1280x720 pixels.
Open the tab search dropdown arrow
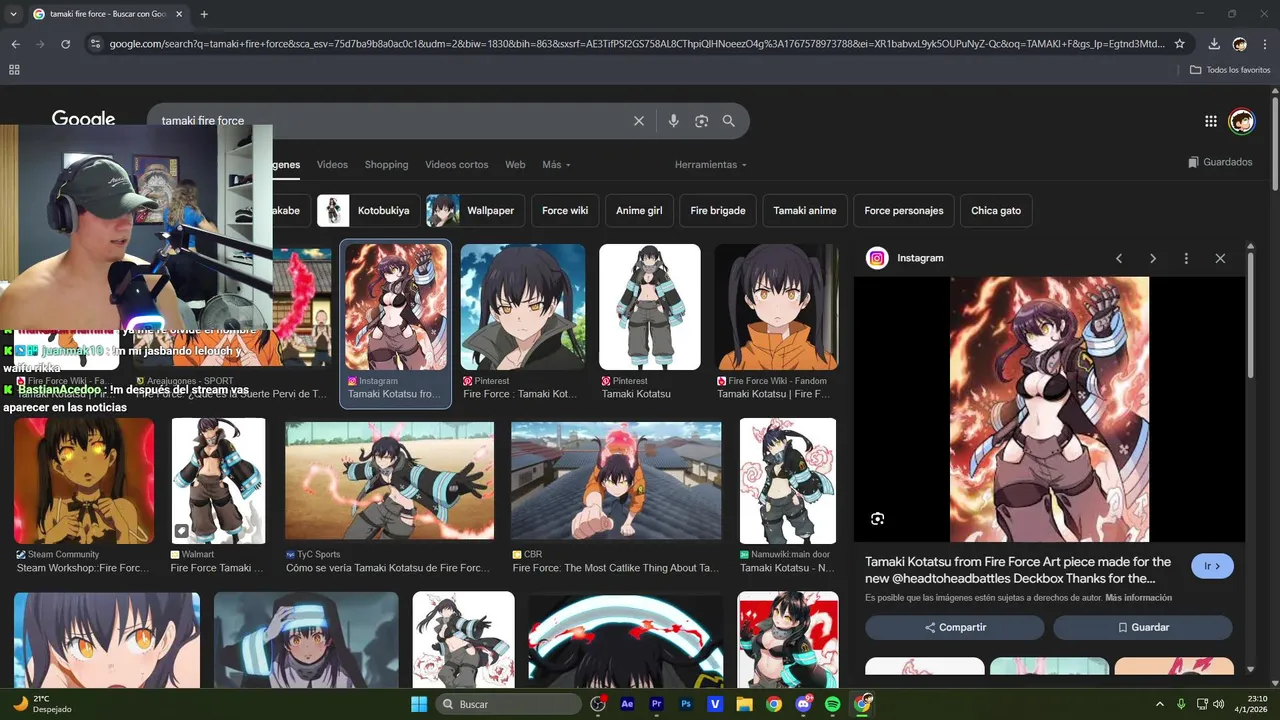(14, 14)
